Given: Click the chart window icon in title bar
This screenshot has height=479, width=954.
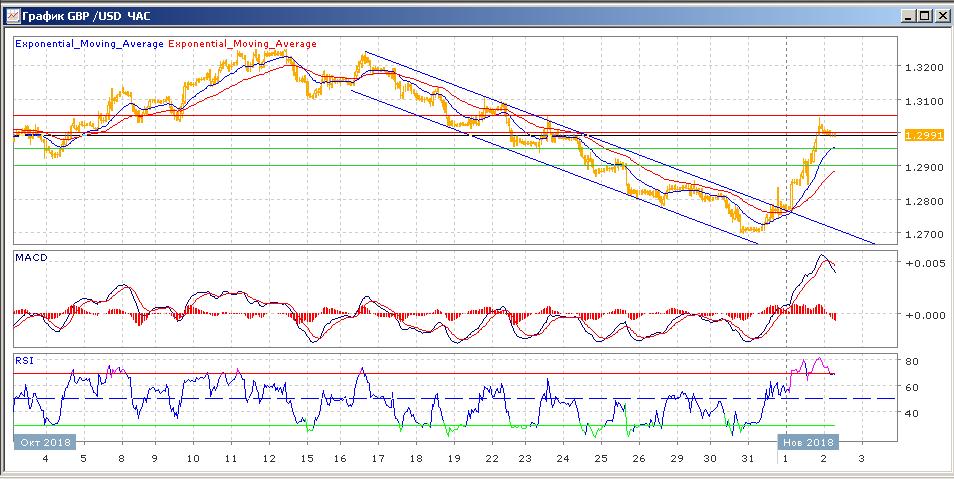Looking at the screenshot, I should click(x=12, y=15).
